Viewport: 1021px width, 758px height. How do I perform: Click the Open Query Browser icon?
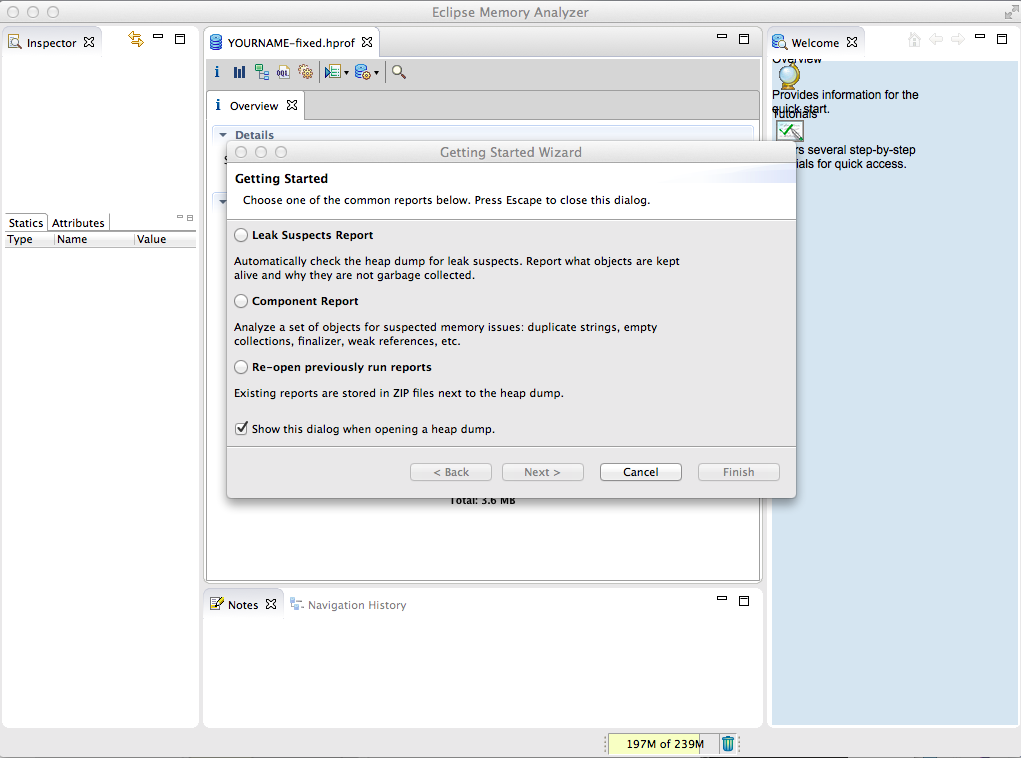[x=363, y=72]
